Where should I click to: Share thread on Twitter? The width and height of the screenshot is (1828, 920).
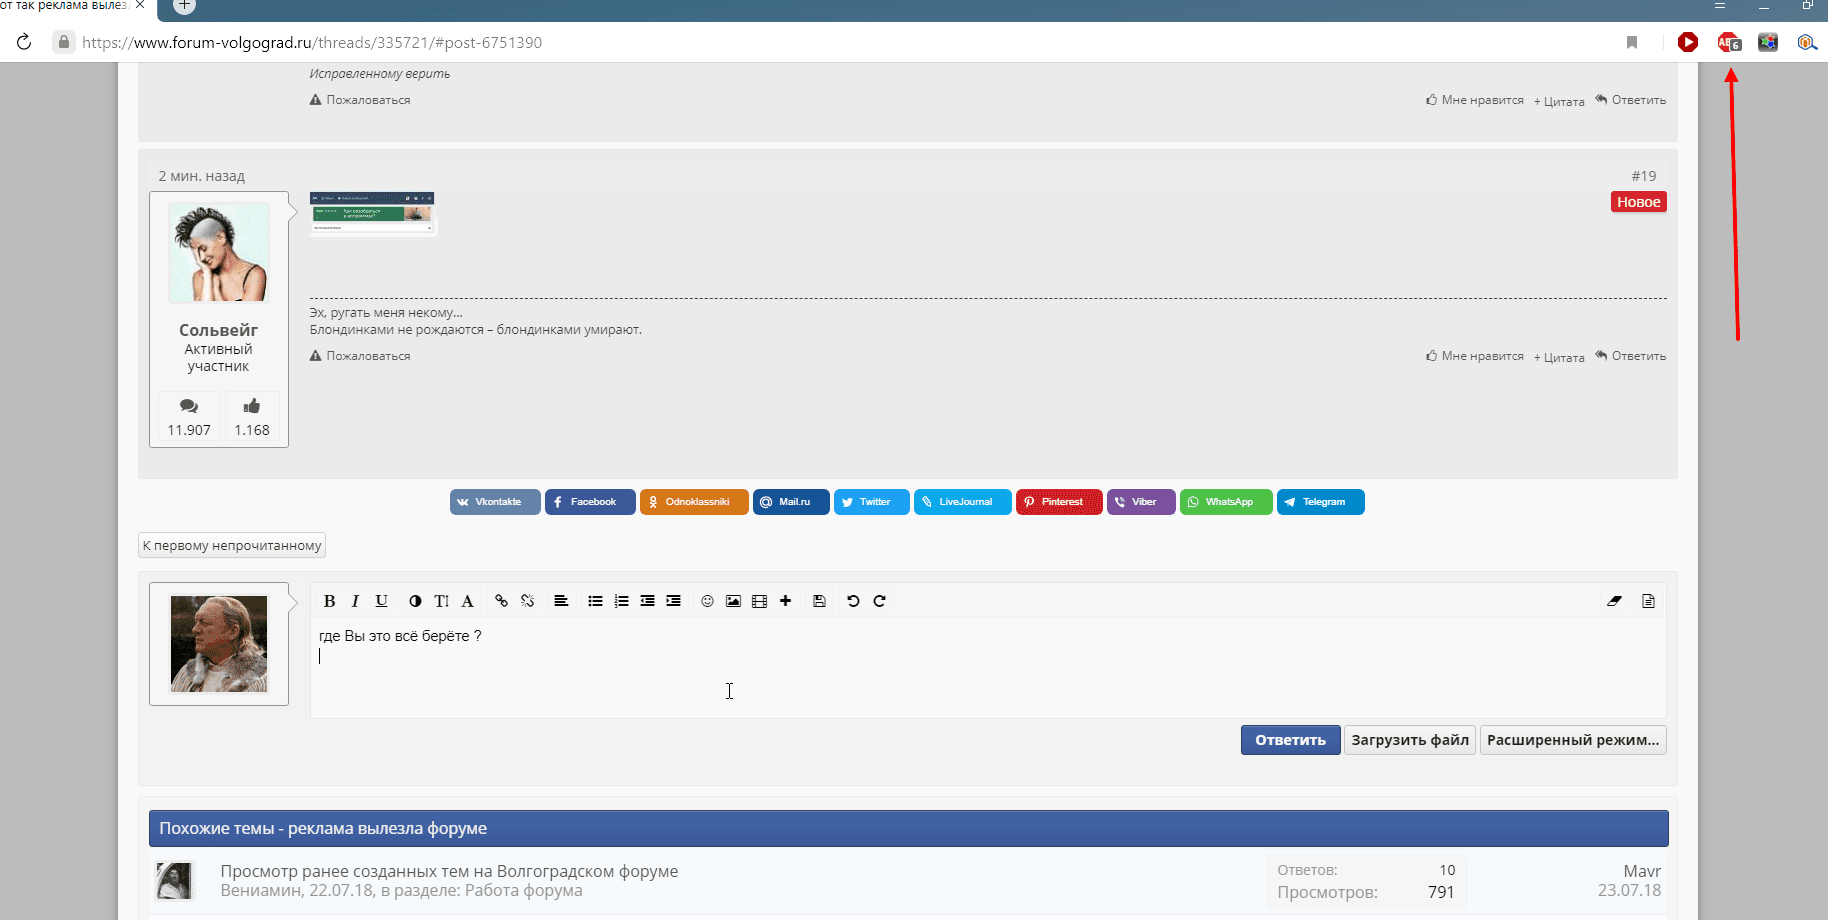point(872,502)
